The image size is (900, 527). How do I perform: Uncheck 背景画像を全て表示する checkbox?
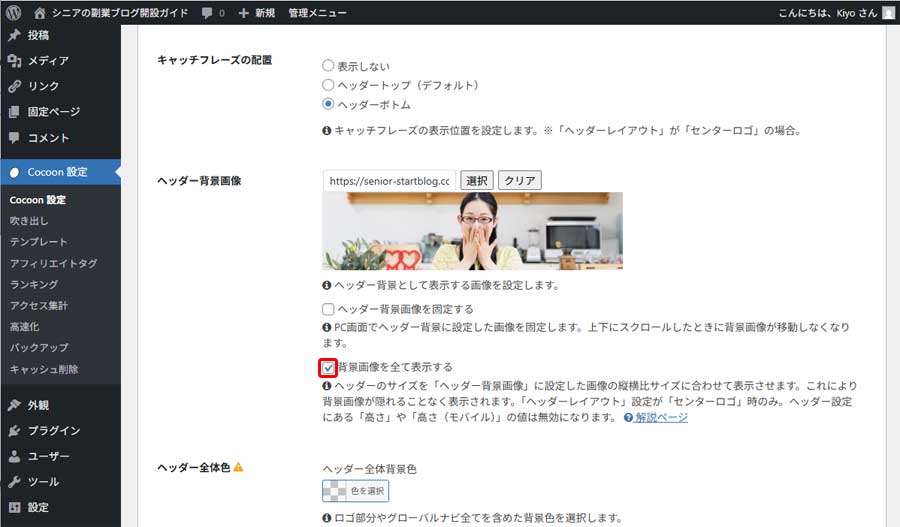click(x=328, y=367)
